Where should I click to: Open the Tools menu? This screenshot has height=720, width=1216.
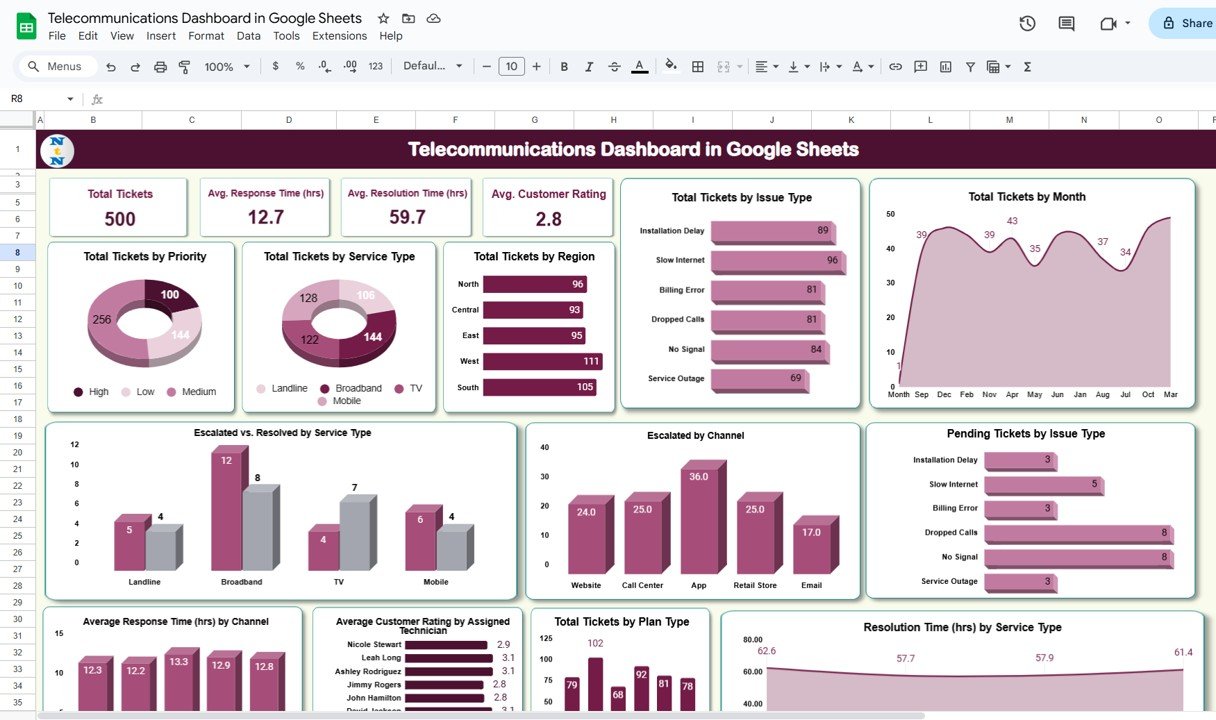click(286, 36)
